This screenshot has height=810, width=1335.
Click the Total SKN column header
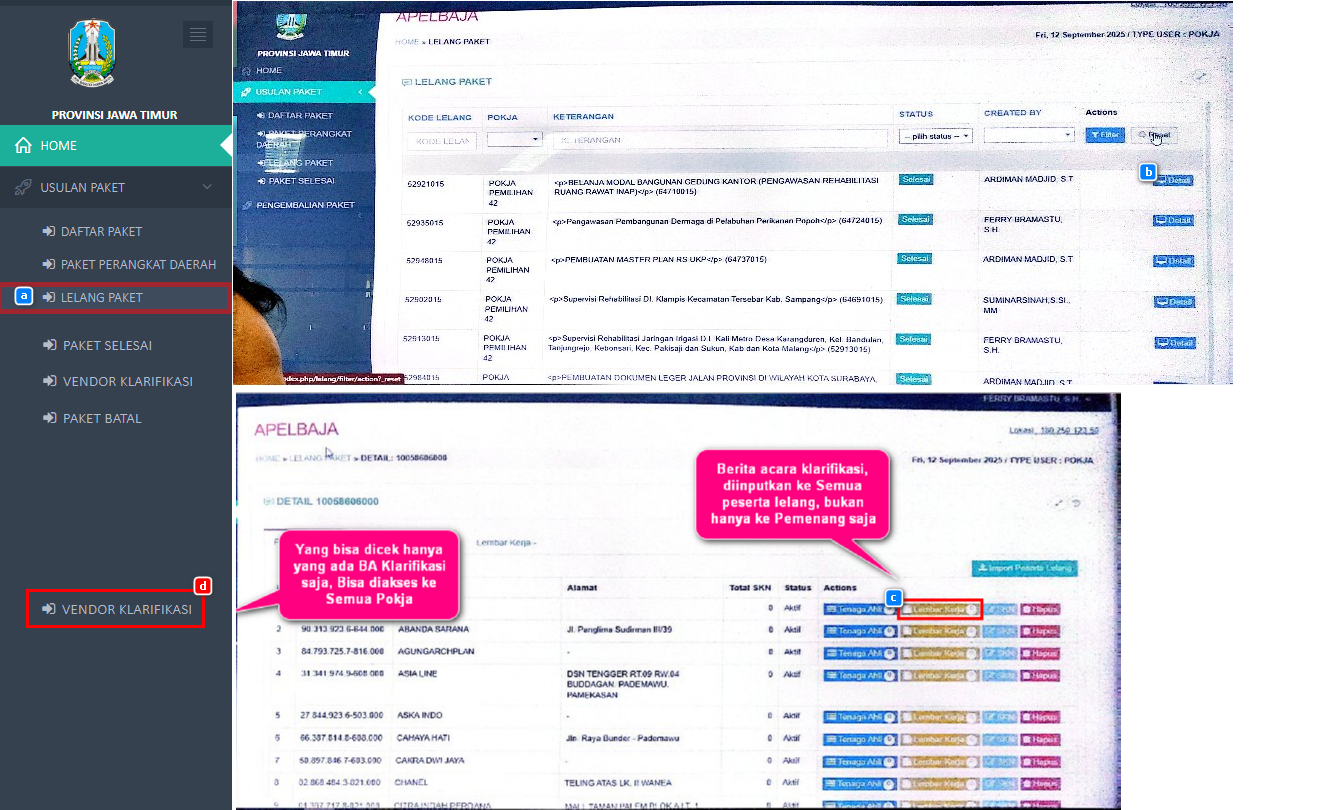(752, 587)
